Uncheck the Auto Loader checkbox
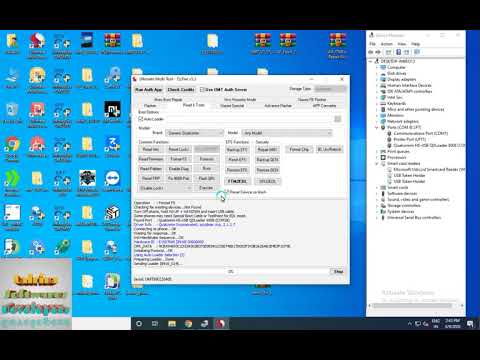 pyautogui.click(x=141, y=119)
